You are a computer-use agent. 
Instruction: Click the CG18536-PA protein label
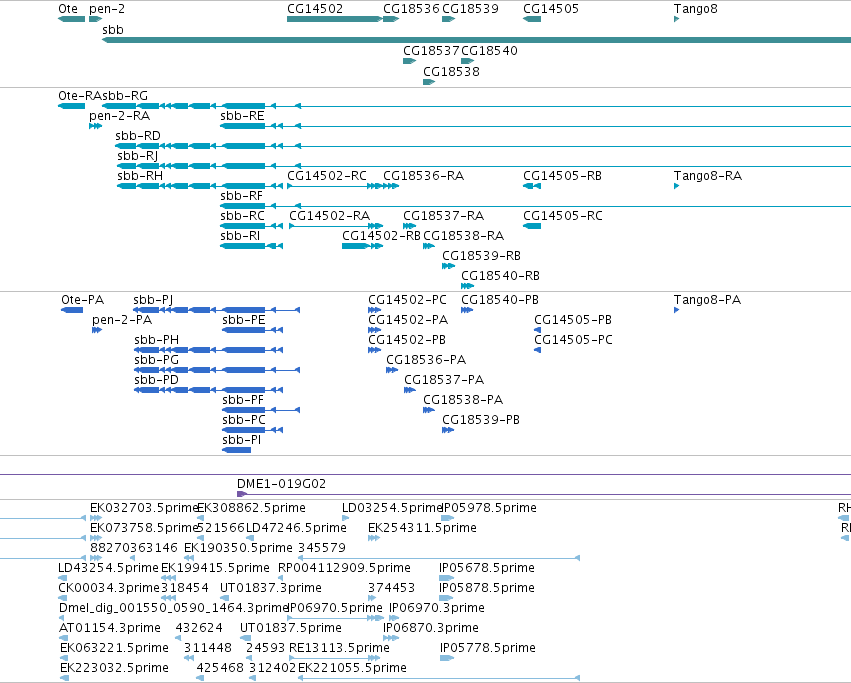click(x=426, y=361)
